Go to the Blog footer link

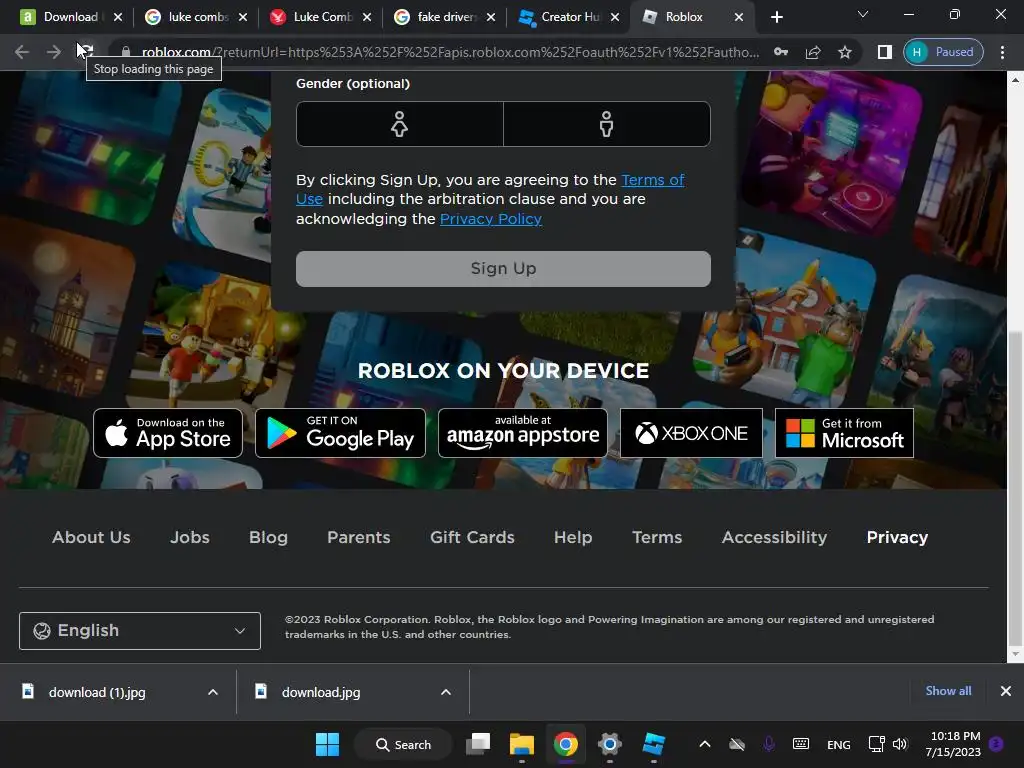(268, 537)
